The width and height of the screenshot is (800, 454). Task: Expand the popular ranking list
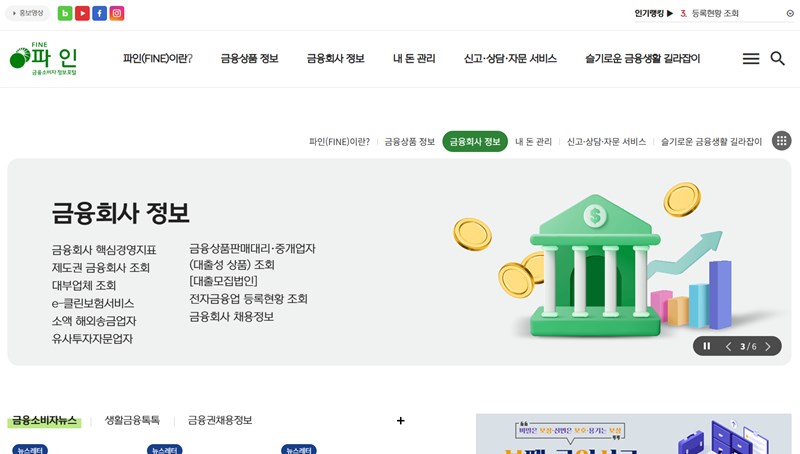[x=789, y=13]
